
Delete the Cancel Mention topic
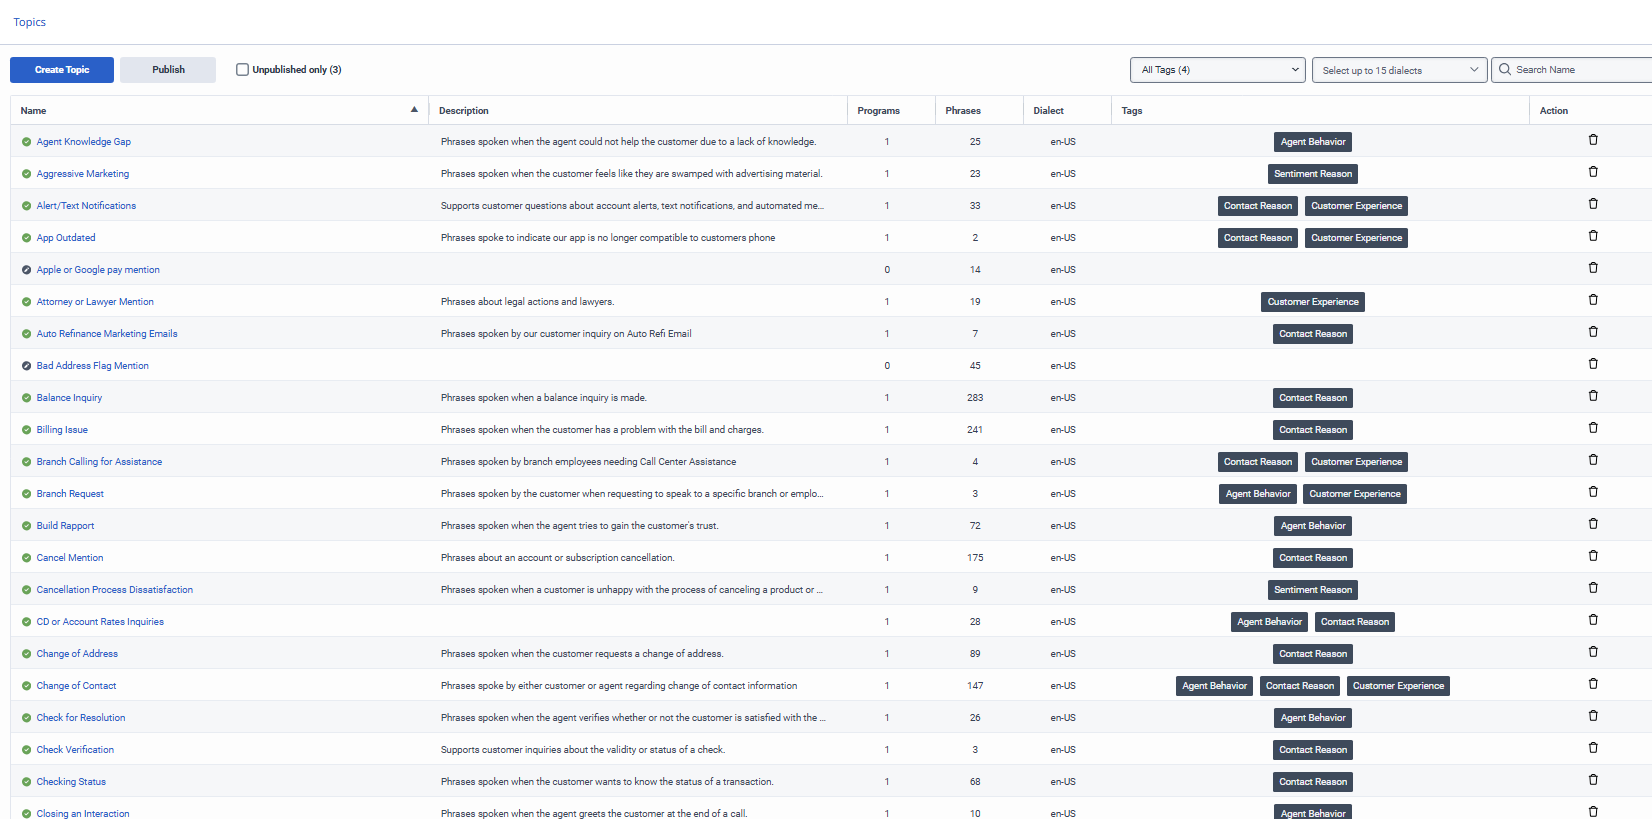point(1593,556)
